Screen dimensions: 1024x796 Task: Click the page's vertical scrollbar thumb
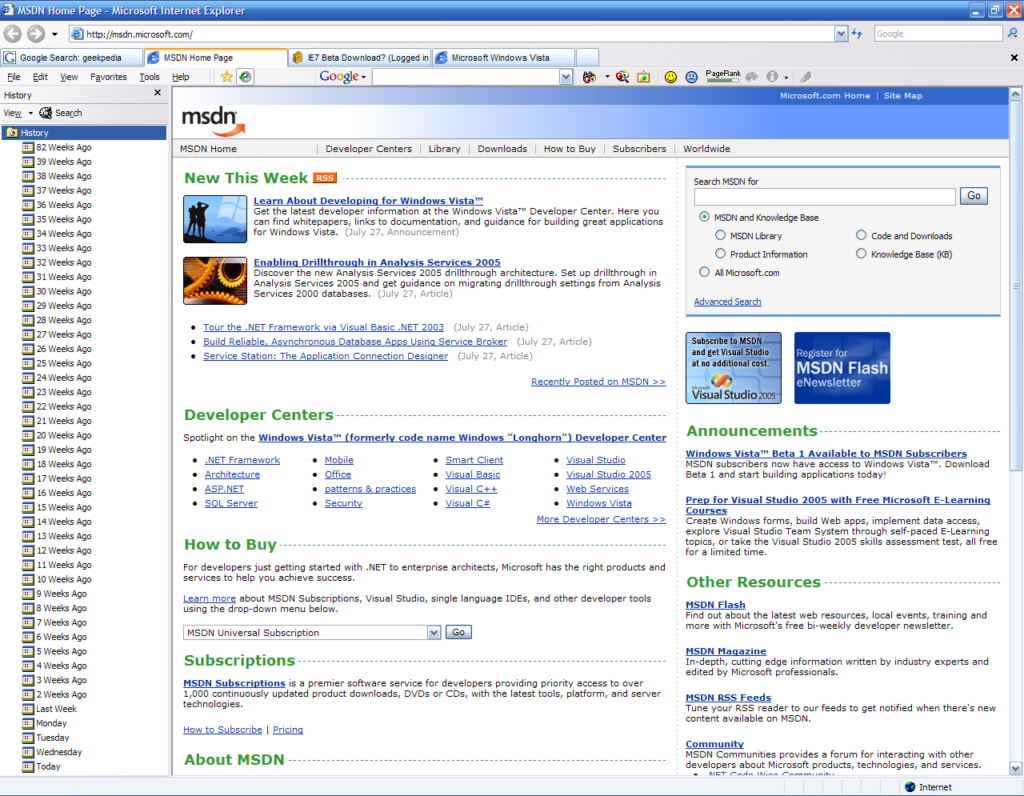[1016, 285]
